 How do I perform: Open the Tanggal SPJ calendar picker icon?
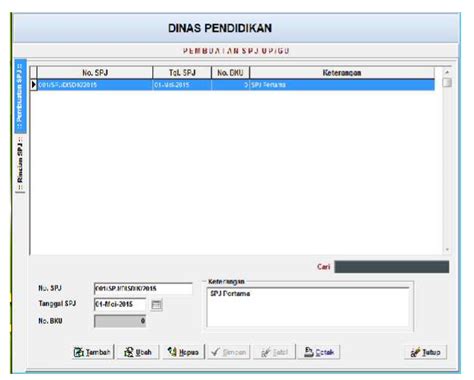157,305
